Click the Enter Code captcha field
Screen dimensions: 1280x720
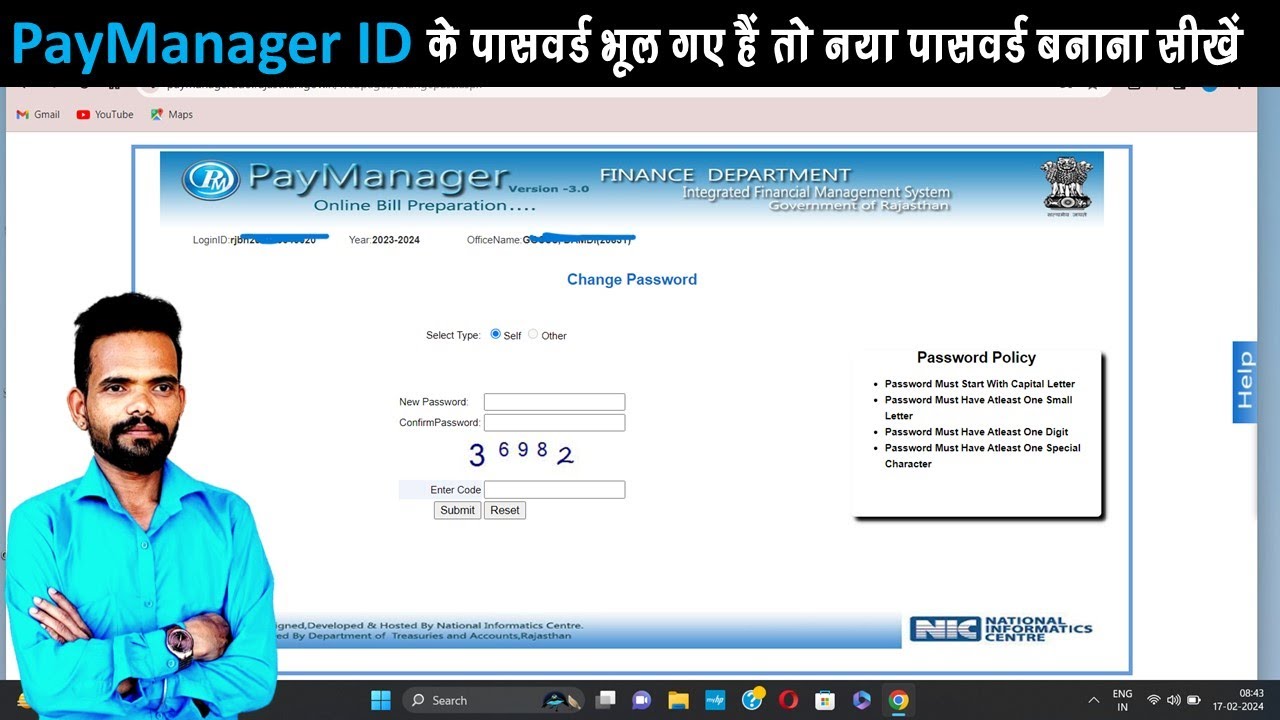point(555,490)
